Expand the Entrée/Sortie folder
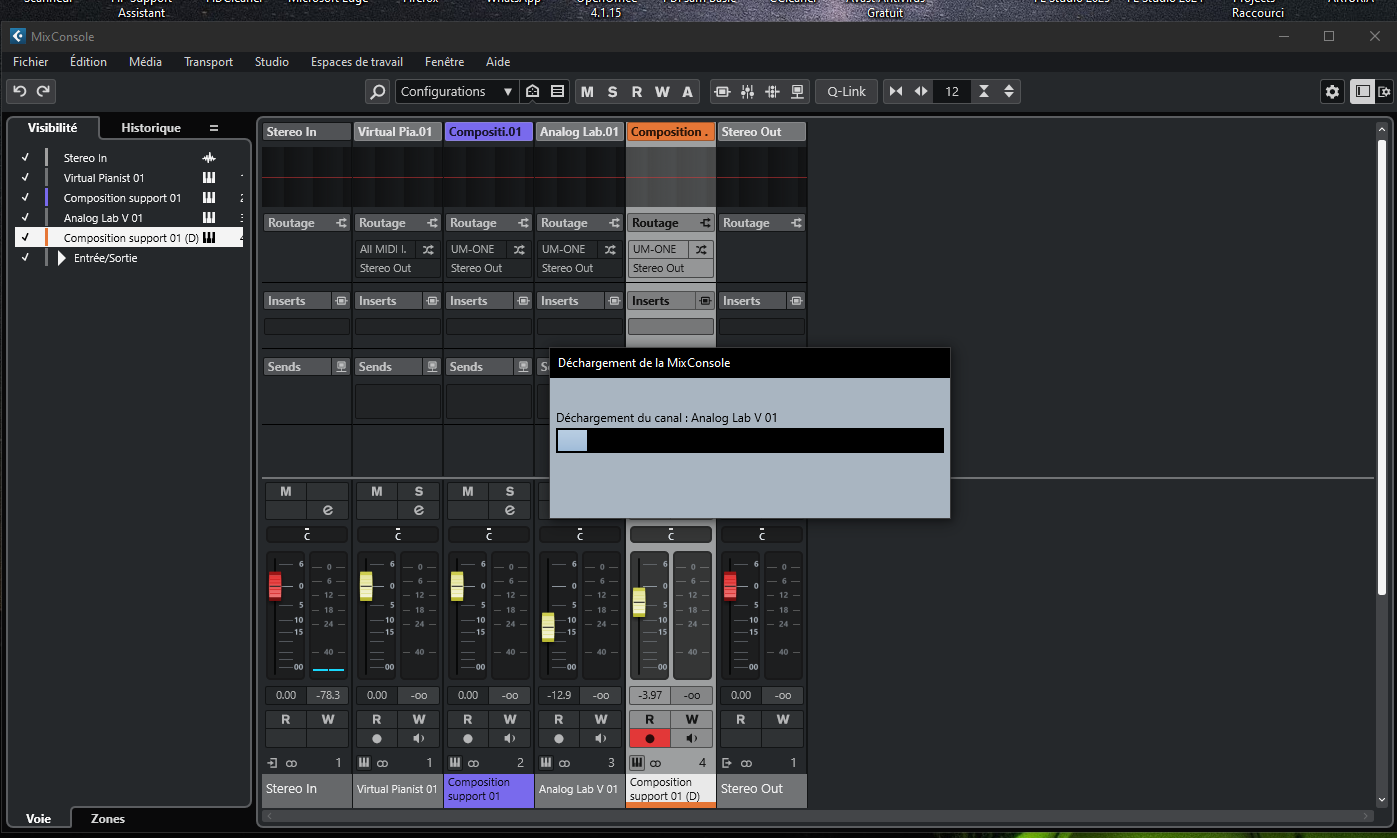 (62, 258)
